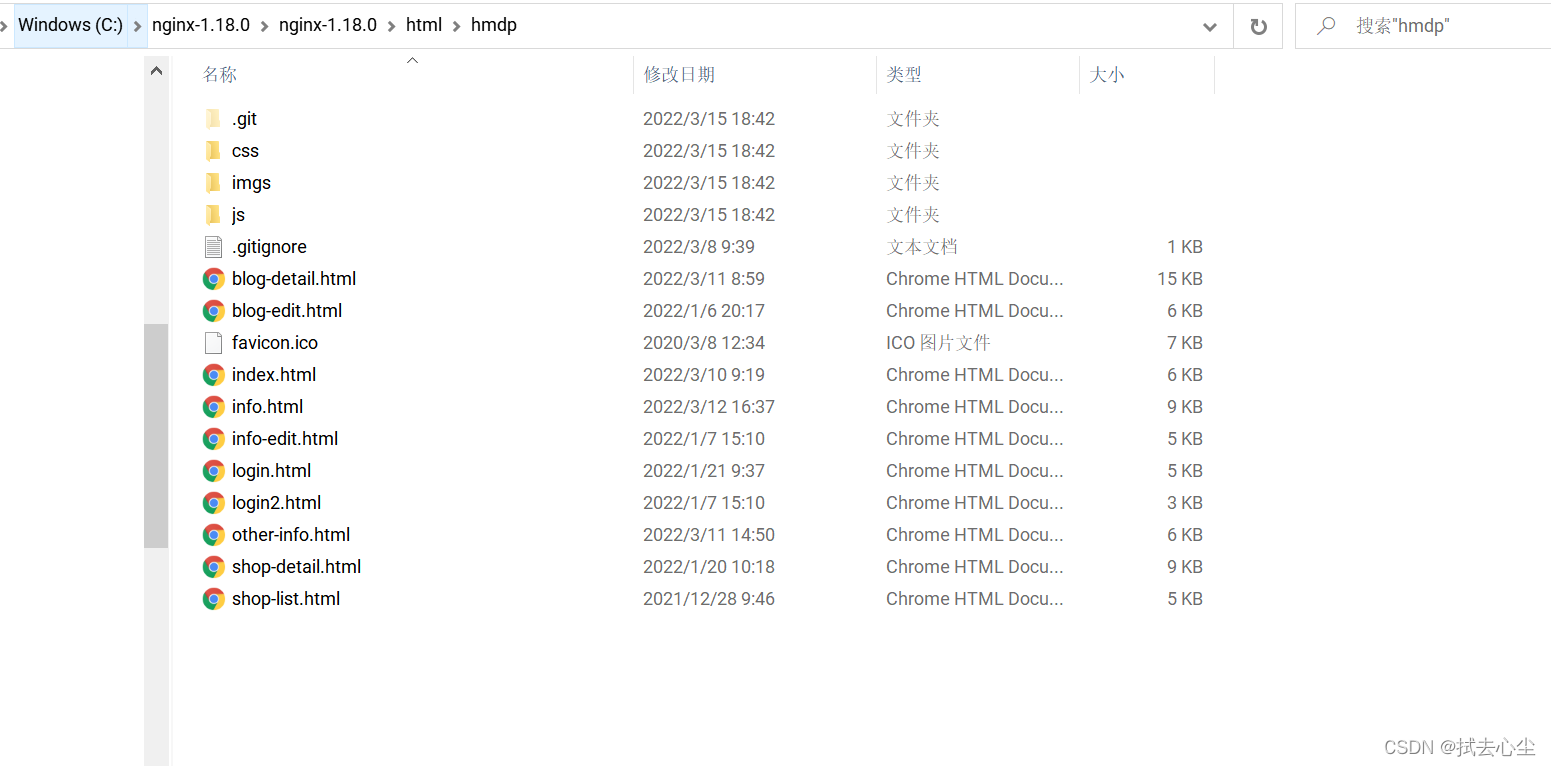The image size is (1551, 766).
Task: Click the 文本文档 type cell
Action: click(922, 247)
